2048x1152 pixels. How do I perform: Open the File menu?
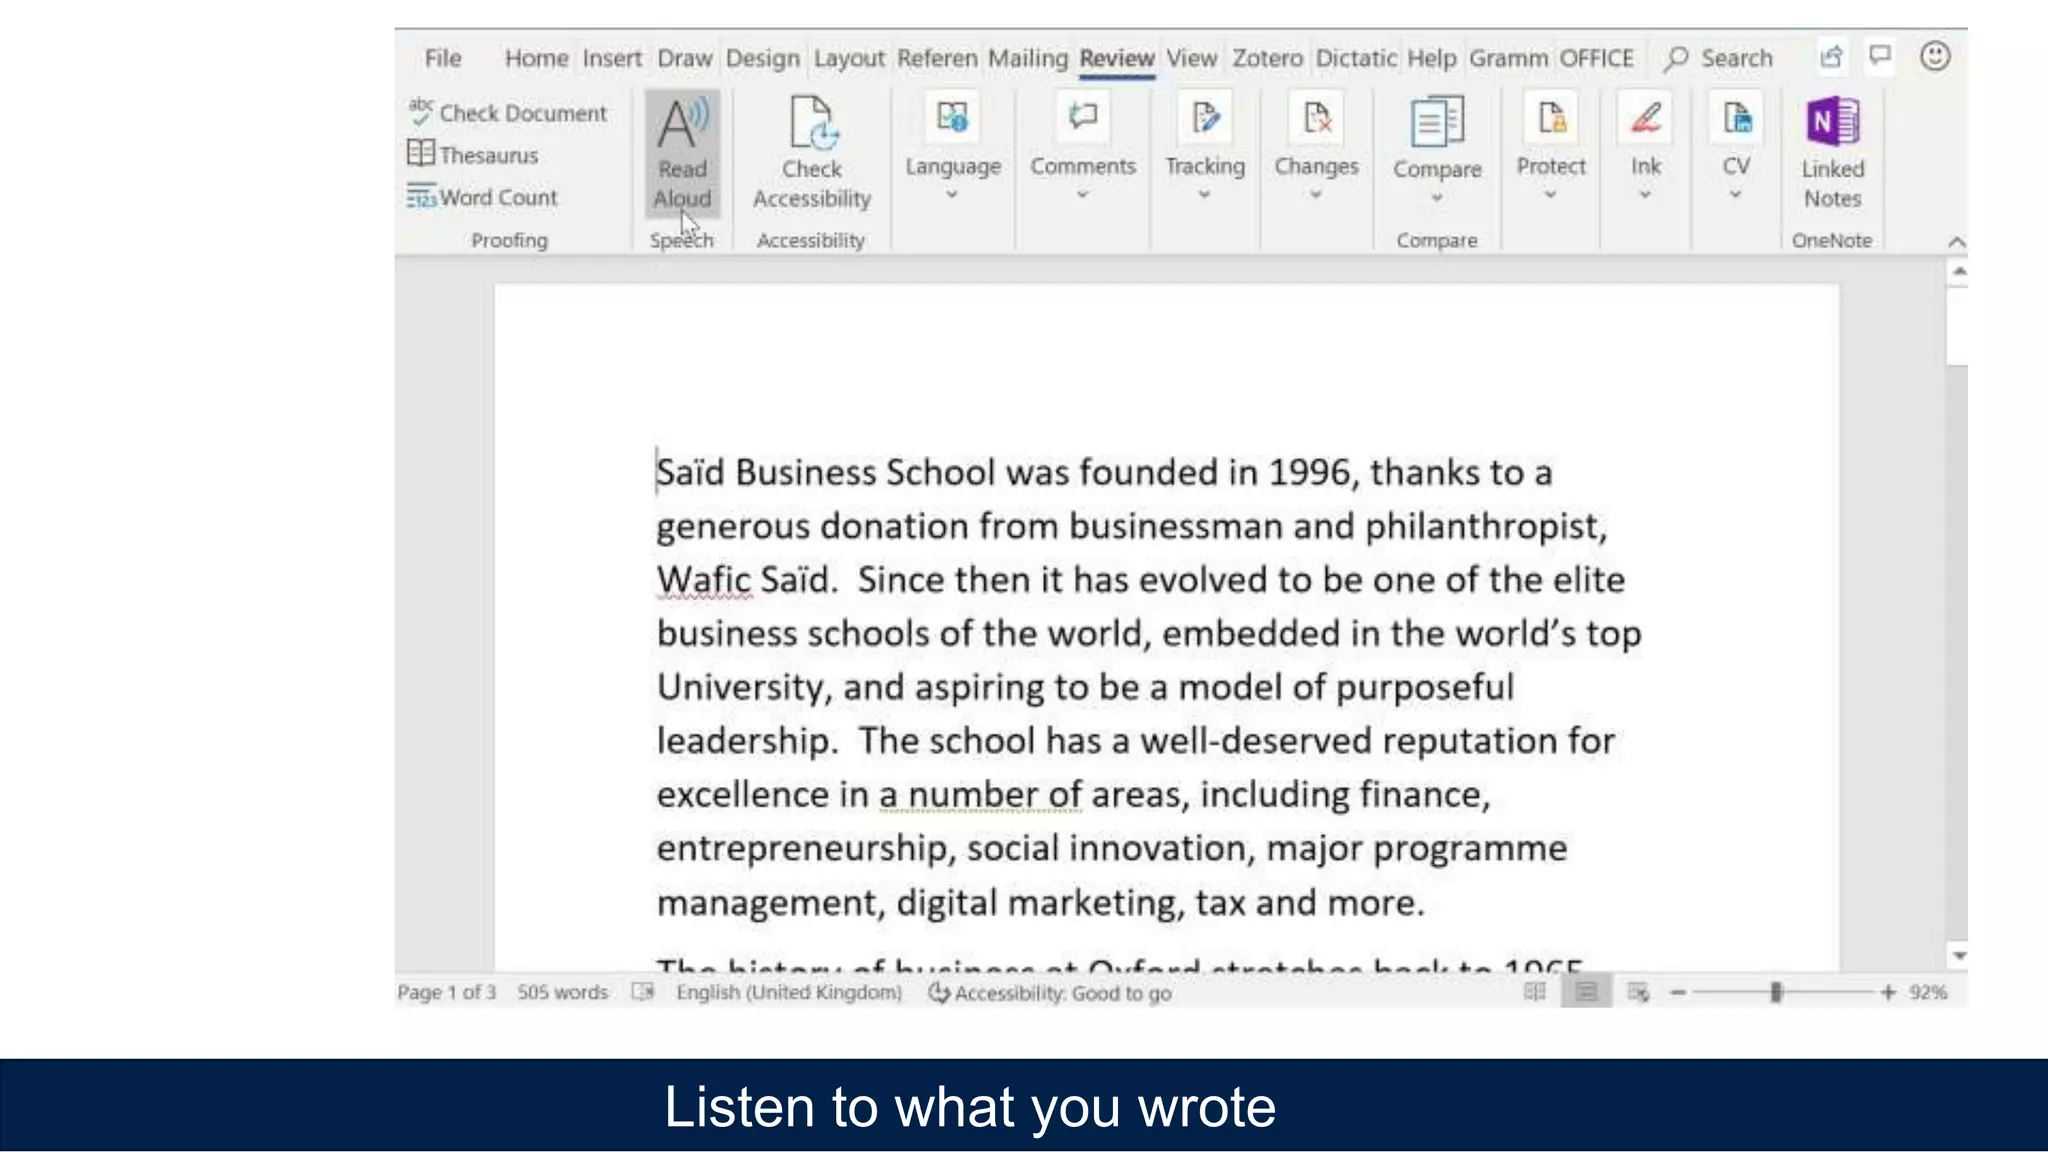pyautogui.click(x=443, y=59)
